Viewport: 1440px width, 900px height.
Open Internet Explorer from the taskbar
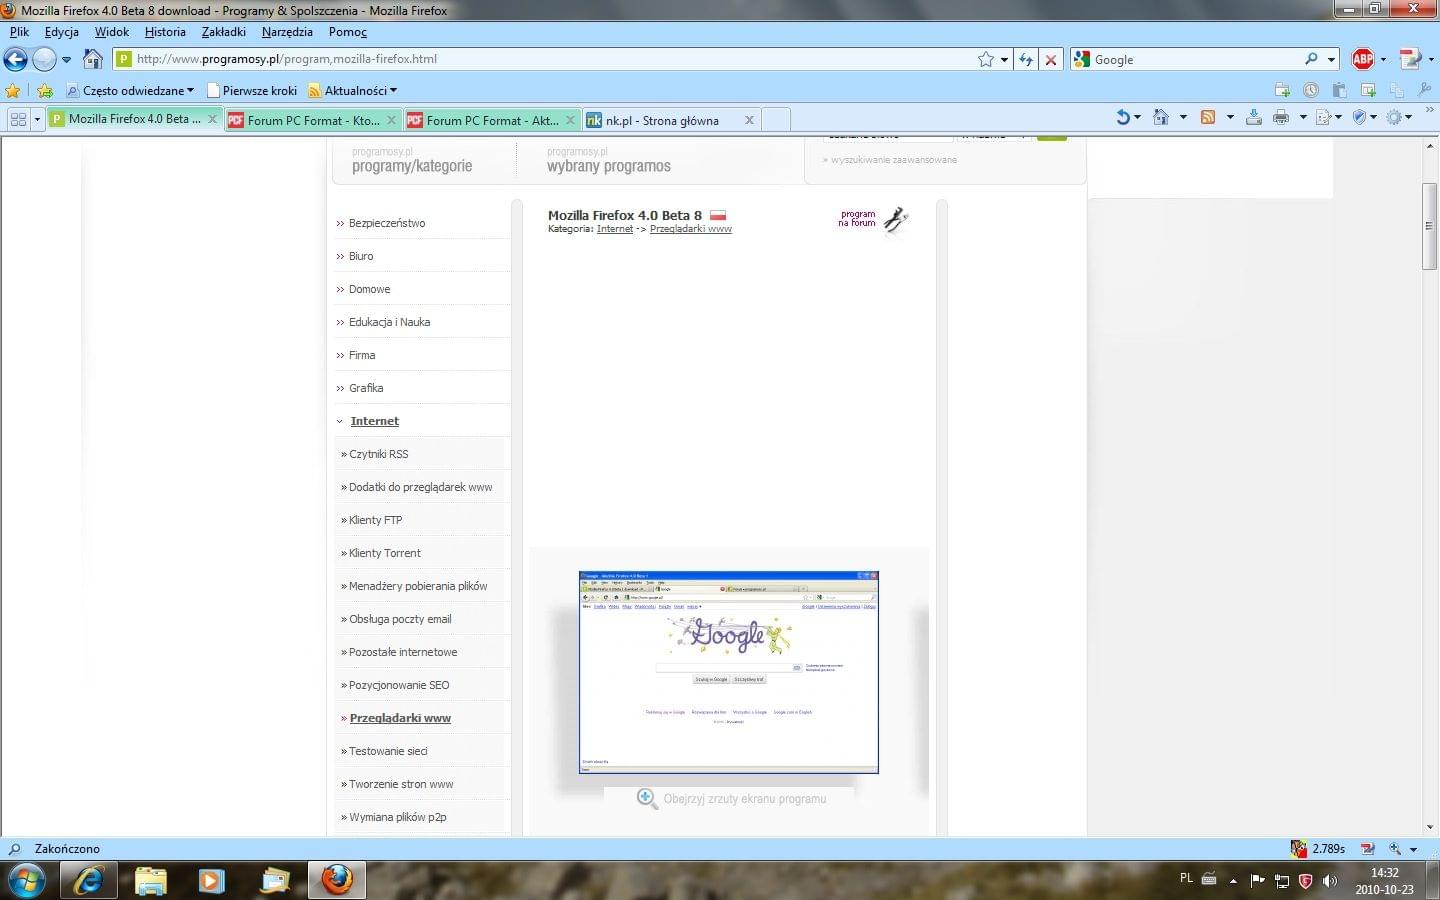click(x=89, y=880)
